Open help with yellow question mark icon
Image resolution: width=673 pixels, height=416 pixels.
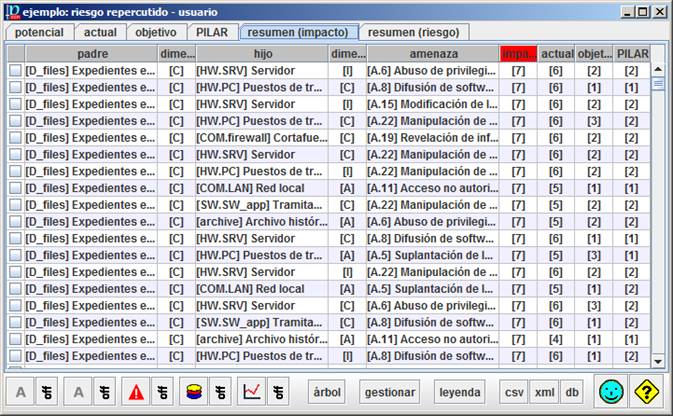click(649, 392)
